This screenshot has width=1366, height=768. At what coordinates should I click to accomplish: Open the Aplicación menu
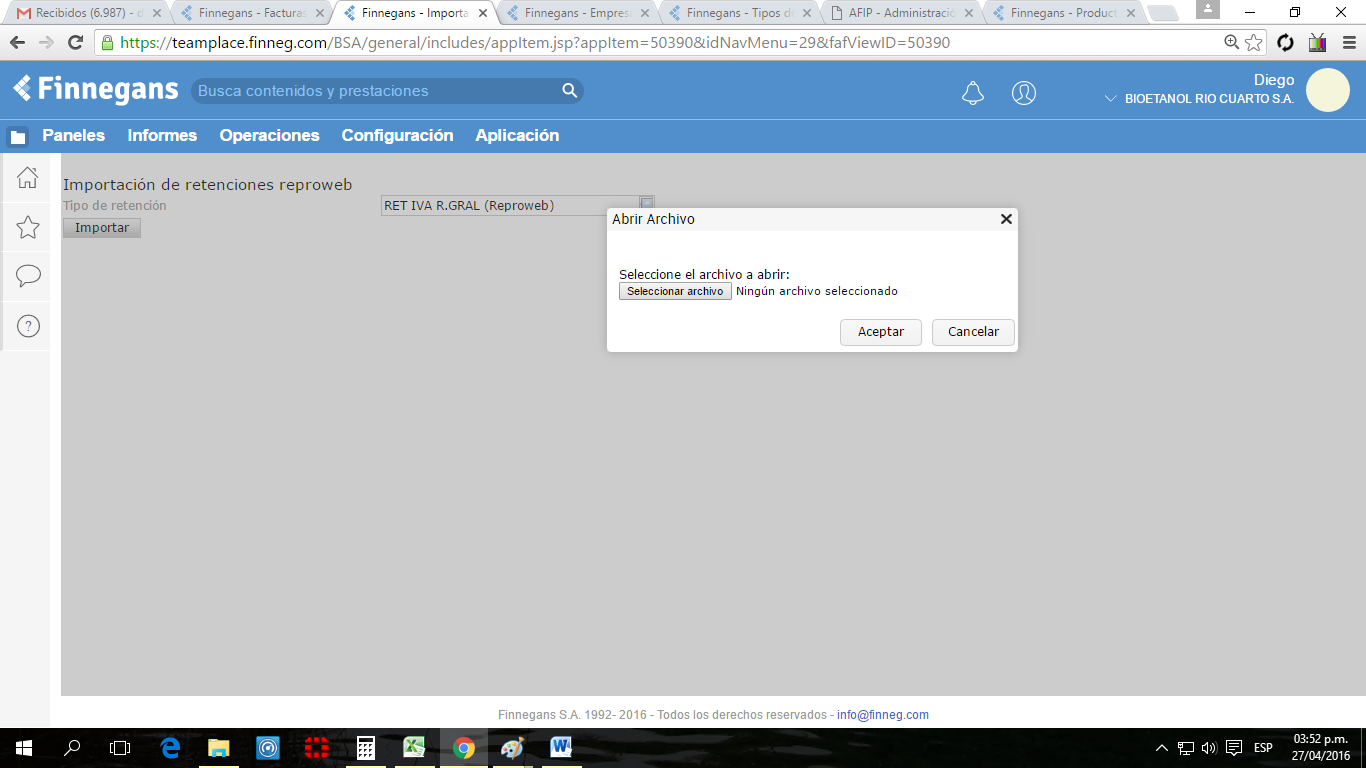pyautogui.click(x=517, y=136)
